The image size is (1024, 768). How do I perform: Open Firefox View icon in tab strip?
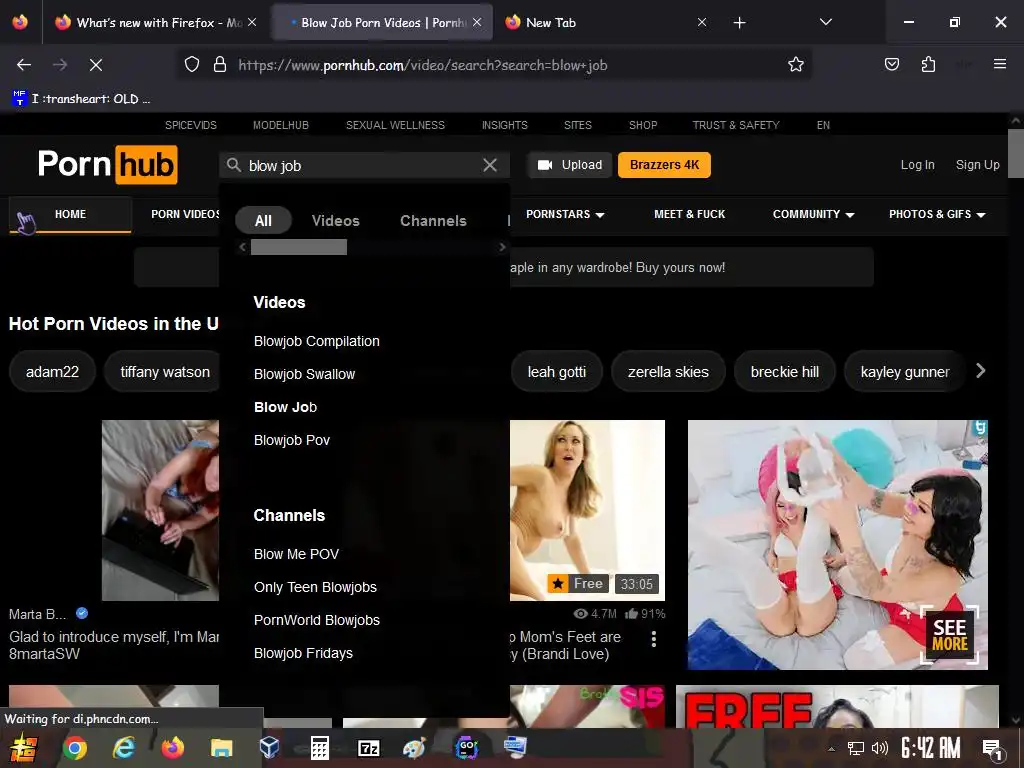tap(20, 22)
